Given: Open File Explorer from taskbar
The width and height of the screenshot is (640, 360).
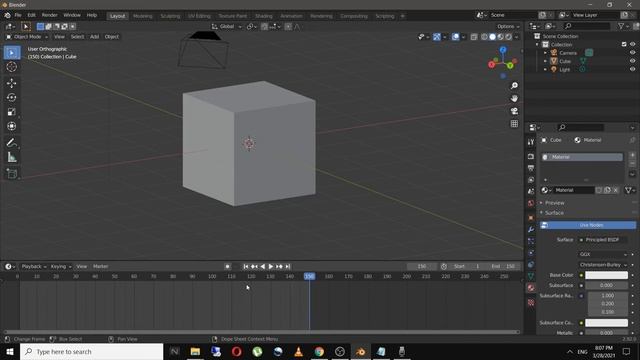Looking at the screenshot, I should click(195, 351).
